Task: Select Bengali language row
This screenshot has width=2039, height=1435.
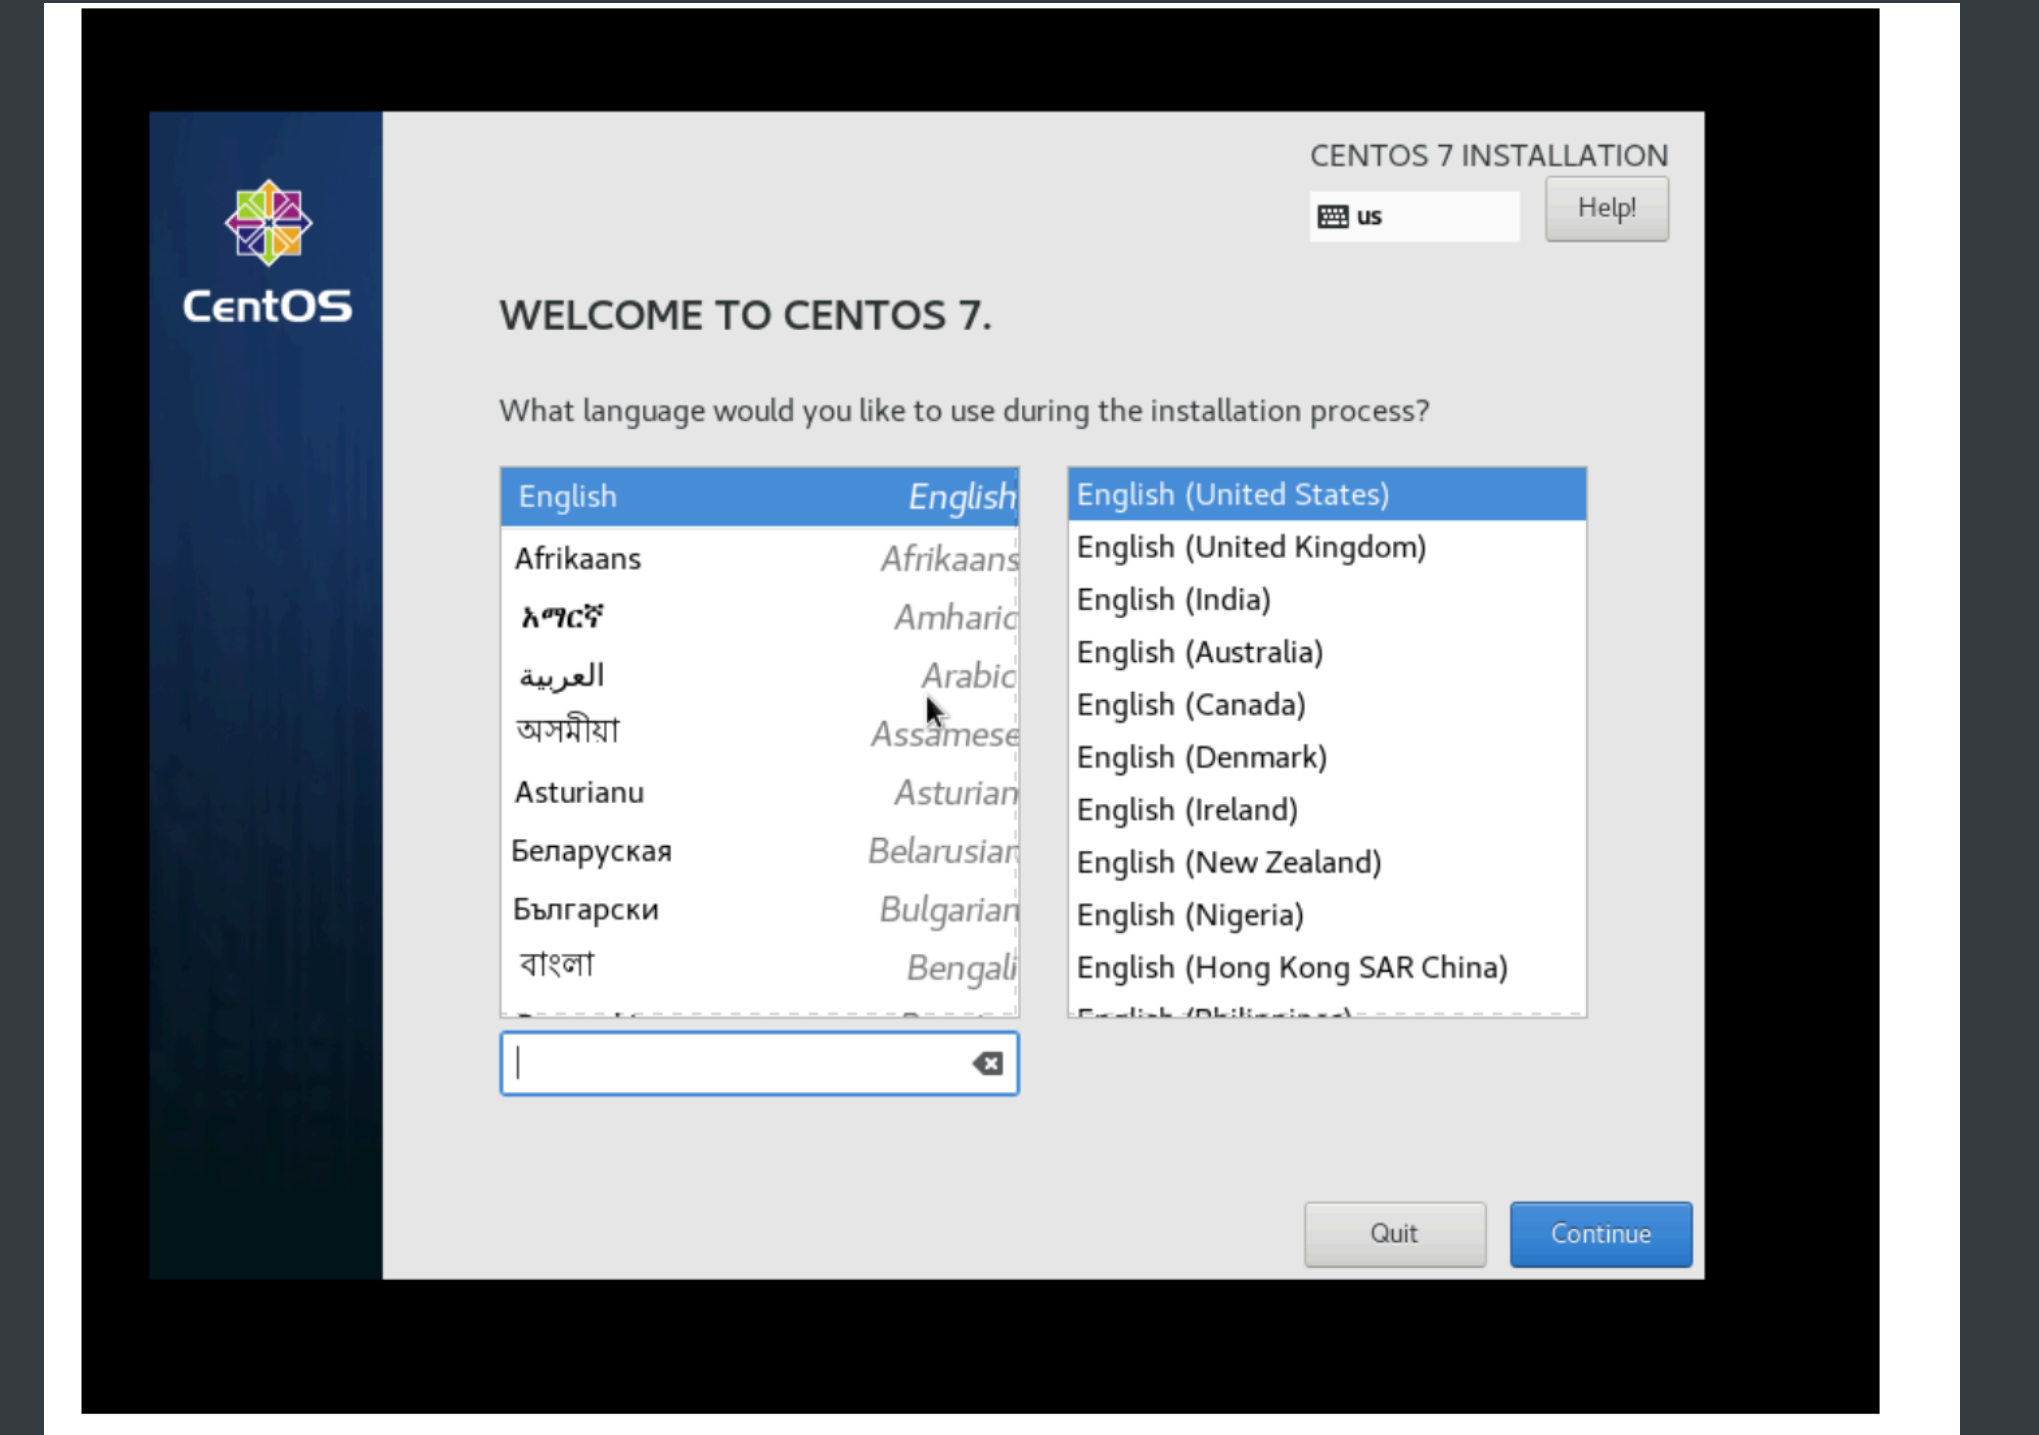Action: point(759,966)
